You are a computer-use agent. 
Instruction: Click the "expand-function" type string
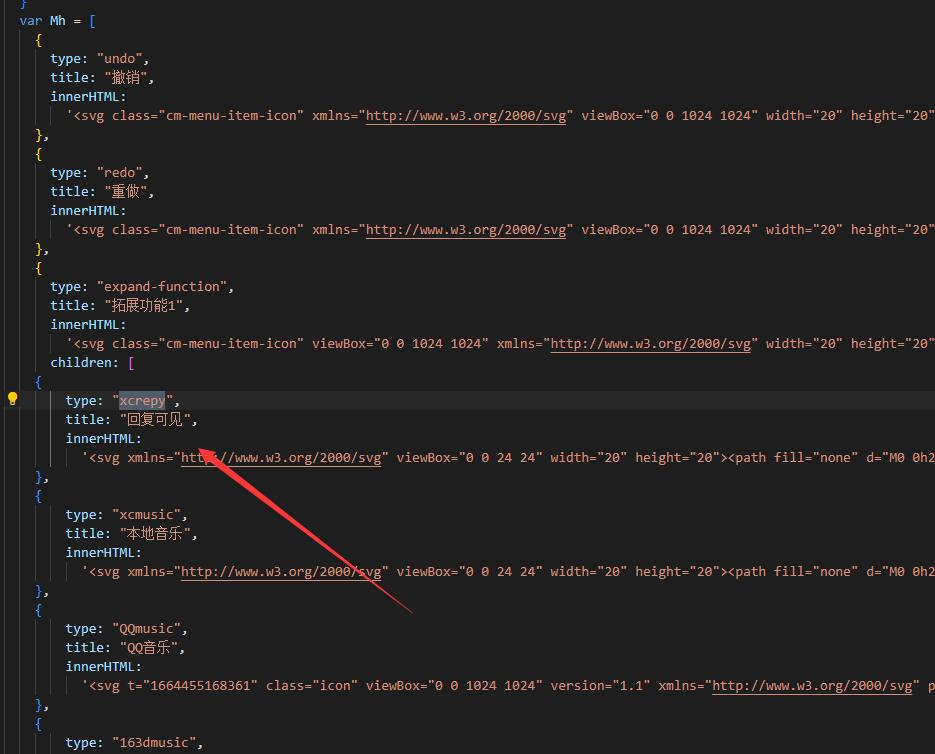click(165, 287)
